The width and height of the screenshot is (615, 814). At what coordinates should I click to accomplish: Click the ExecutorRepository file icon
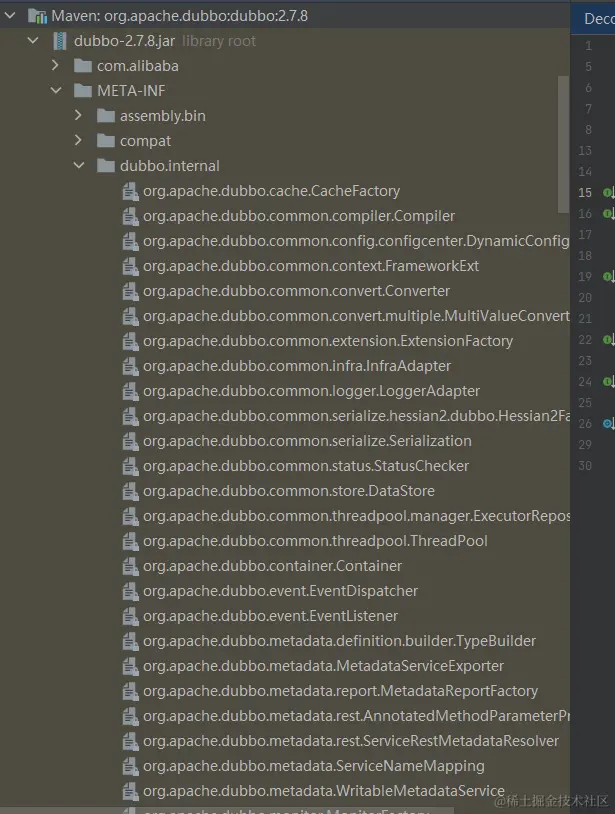pyautogui.click(x=130, y=516)
